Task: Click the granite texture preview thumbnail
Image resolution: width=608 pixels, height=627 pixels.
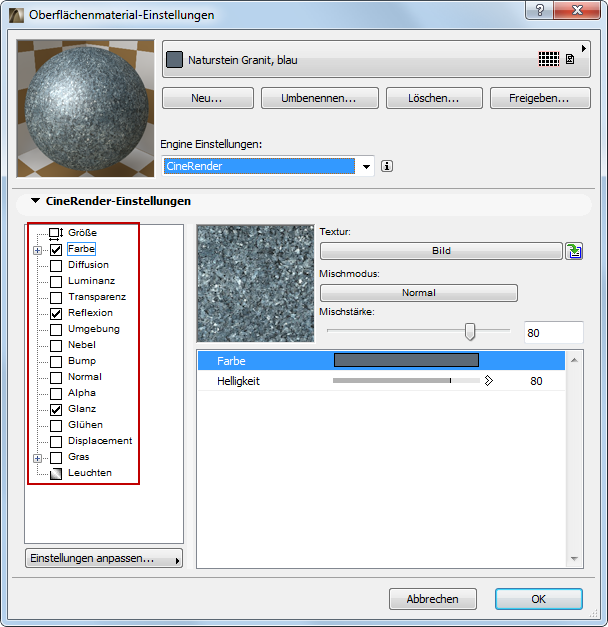Action: pyautogui.click(x=256, y=284)
